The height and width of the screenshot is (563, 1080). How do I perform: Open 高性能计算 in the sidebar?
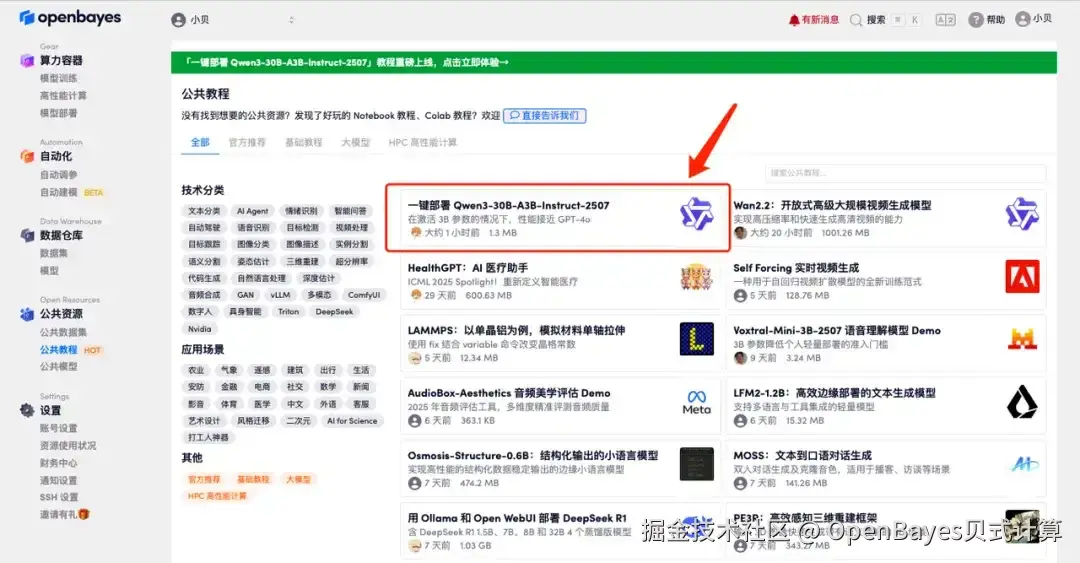pyautogui.click(x=63, y=96)
